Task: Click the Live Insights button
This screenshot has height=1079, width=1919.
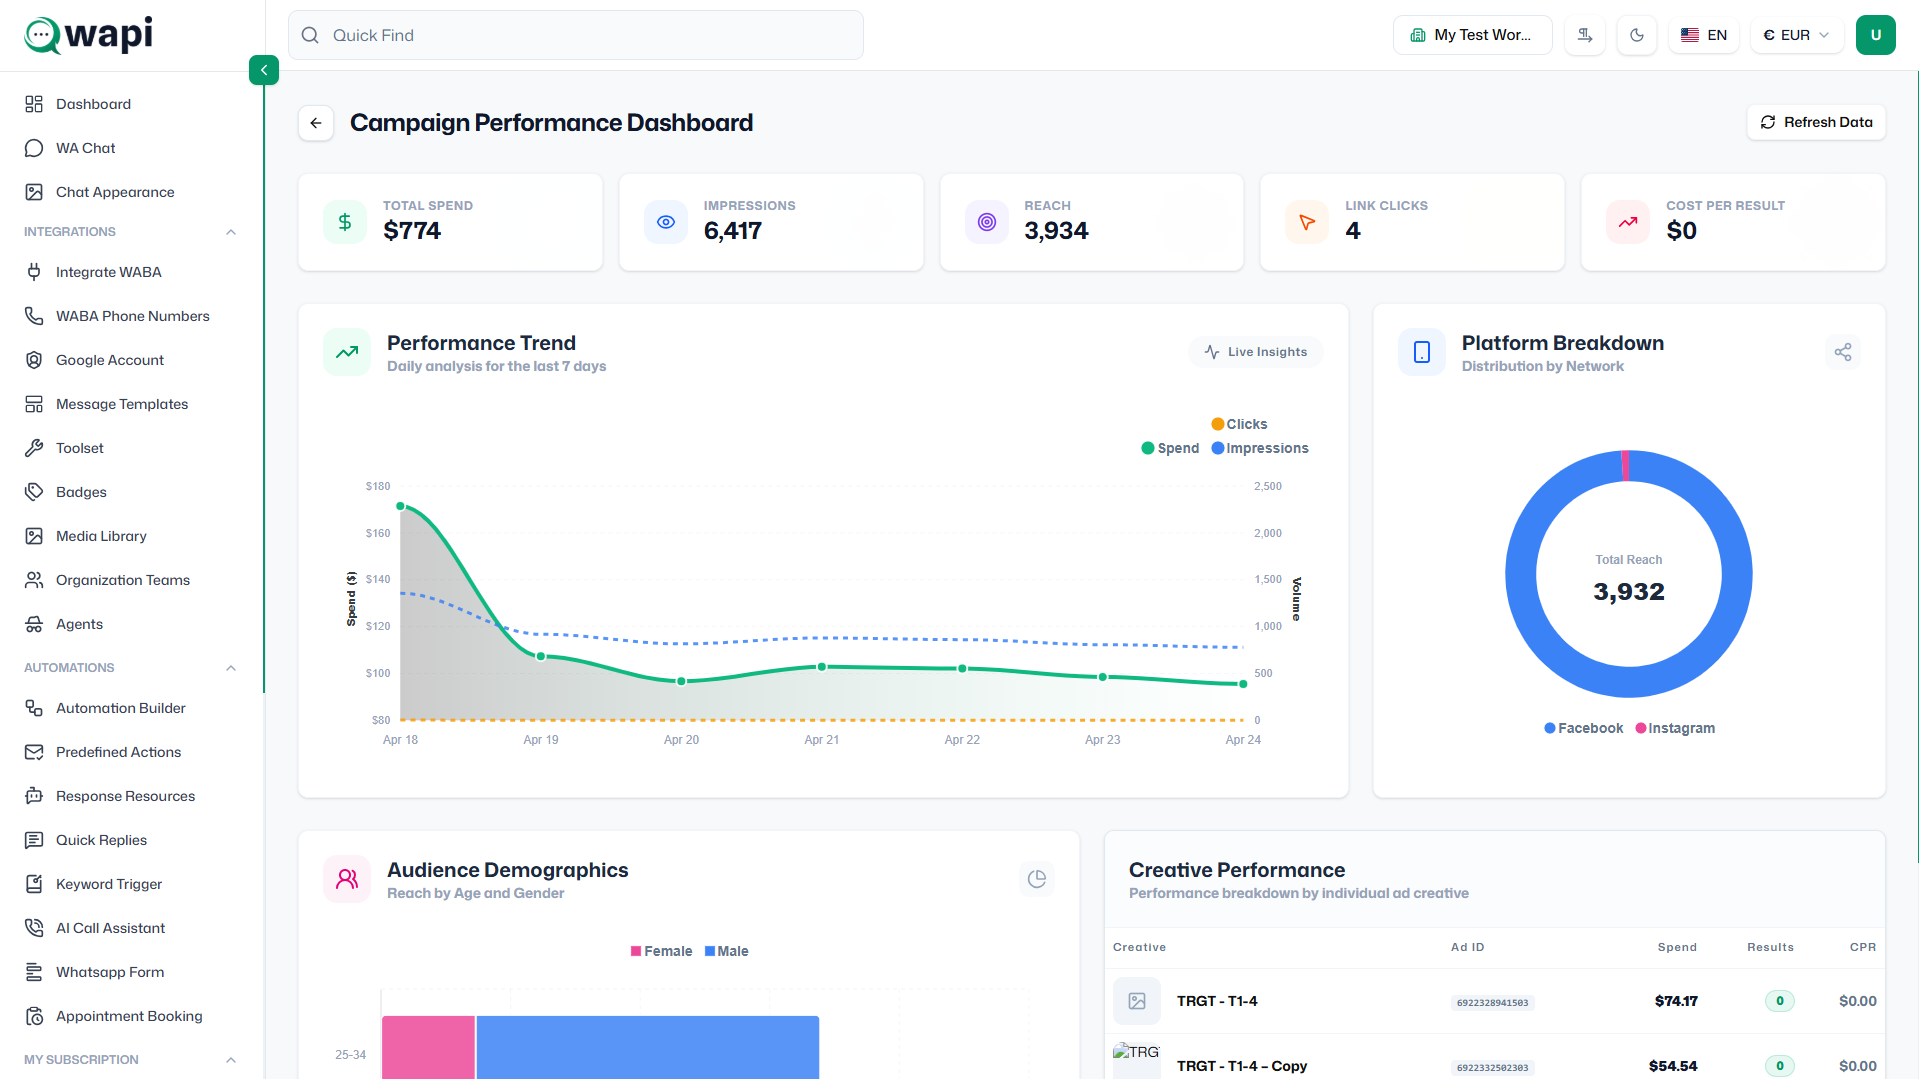Action: (1256, 352)
